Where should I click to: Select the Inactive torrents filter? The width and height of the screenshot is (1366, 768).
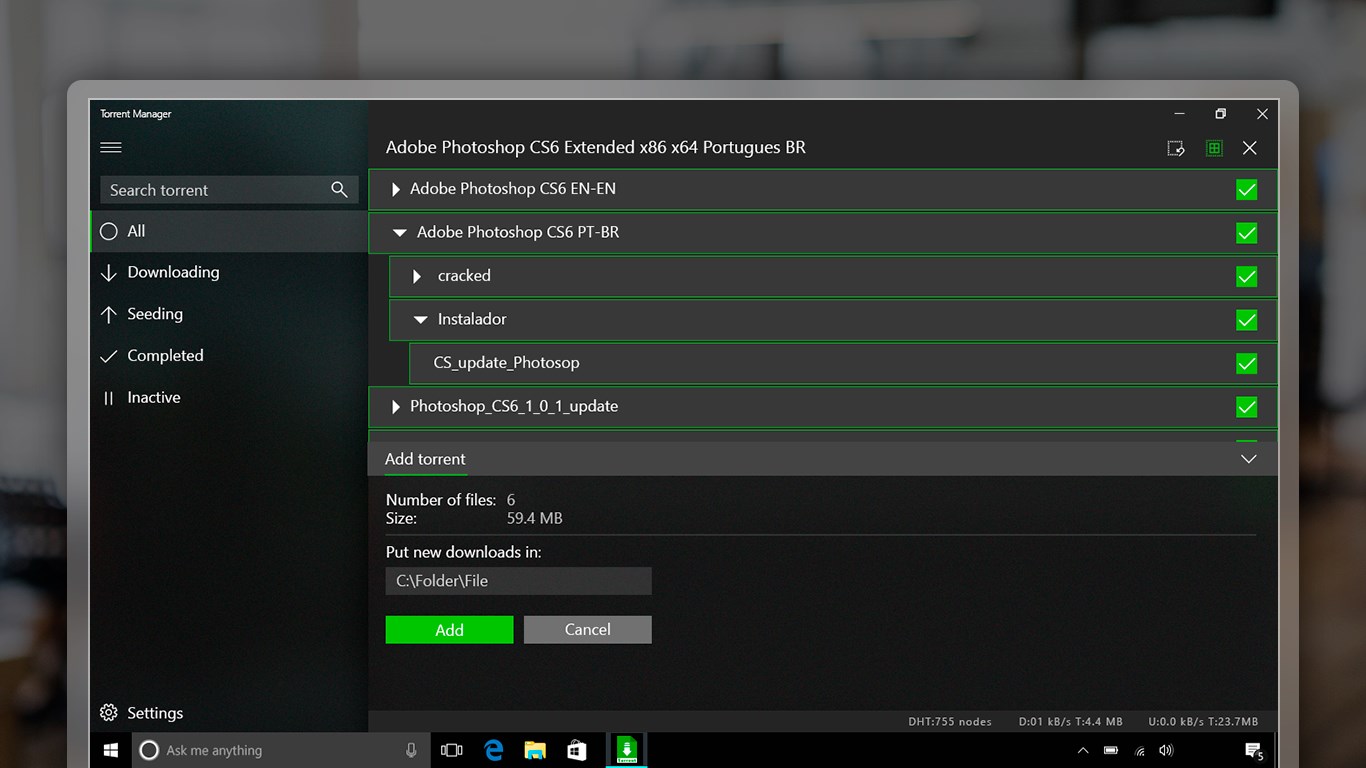(x=229, y=398)
